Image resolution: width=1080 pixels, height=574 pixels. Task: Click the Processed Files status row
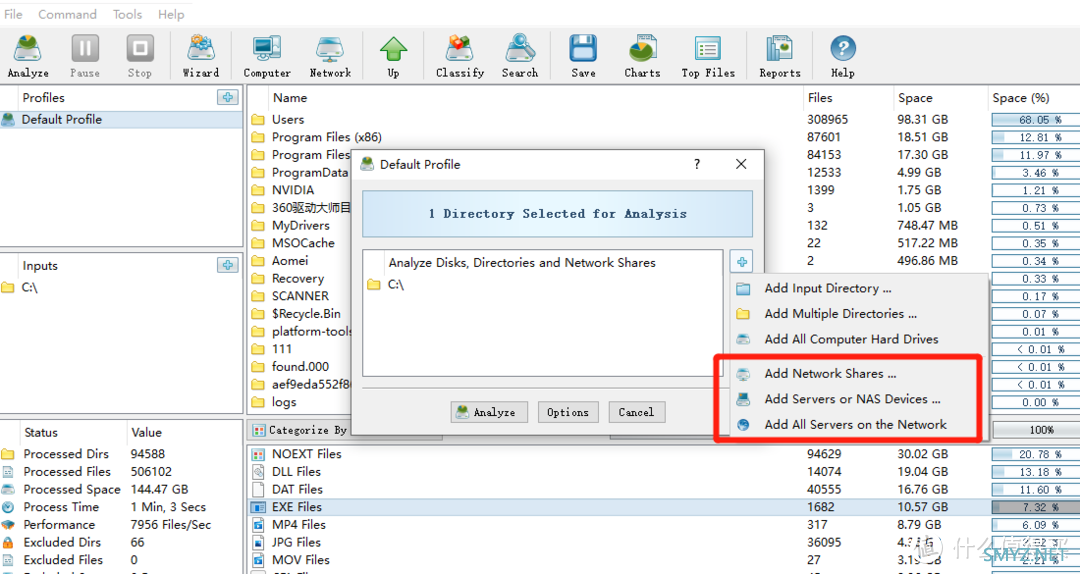pos(121,471)
